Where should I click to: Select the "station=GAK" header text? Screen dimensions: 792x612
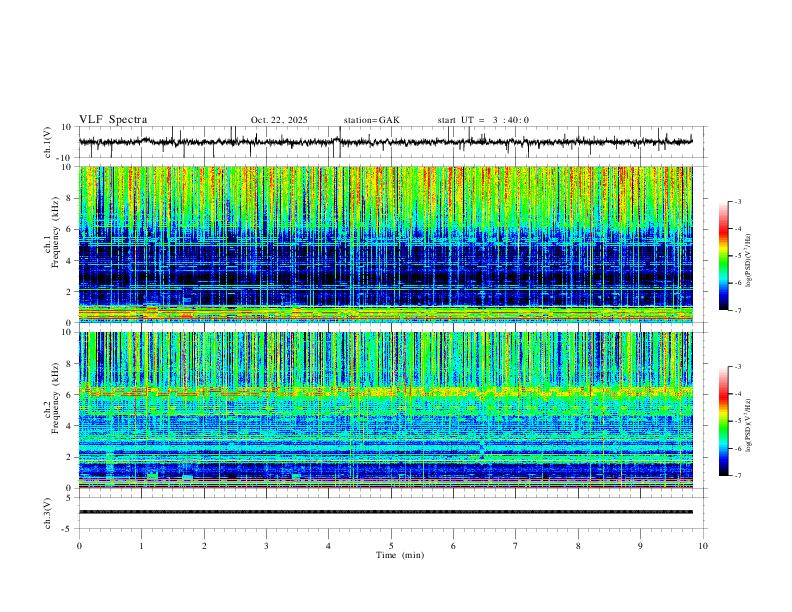pos(371,120)
